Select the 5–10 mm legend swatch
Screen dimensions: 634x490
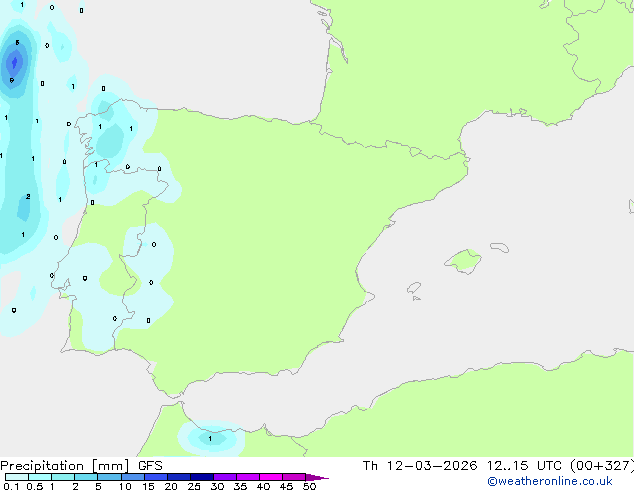109,477
